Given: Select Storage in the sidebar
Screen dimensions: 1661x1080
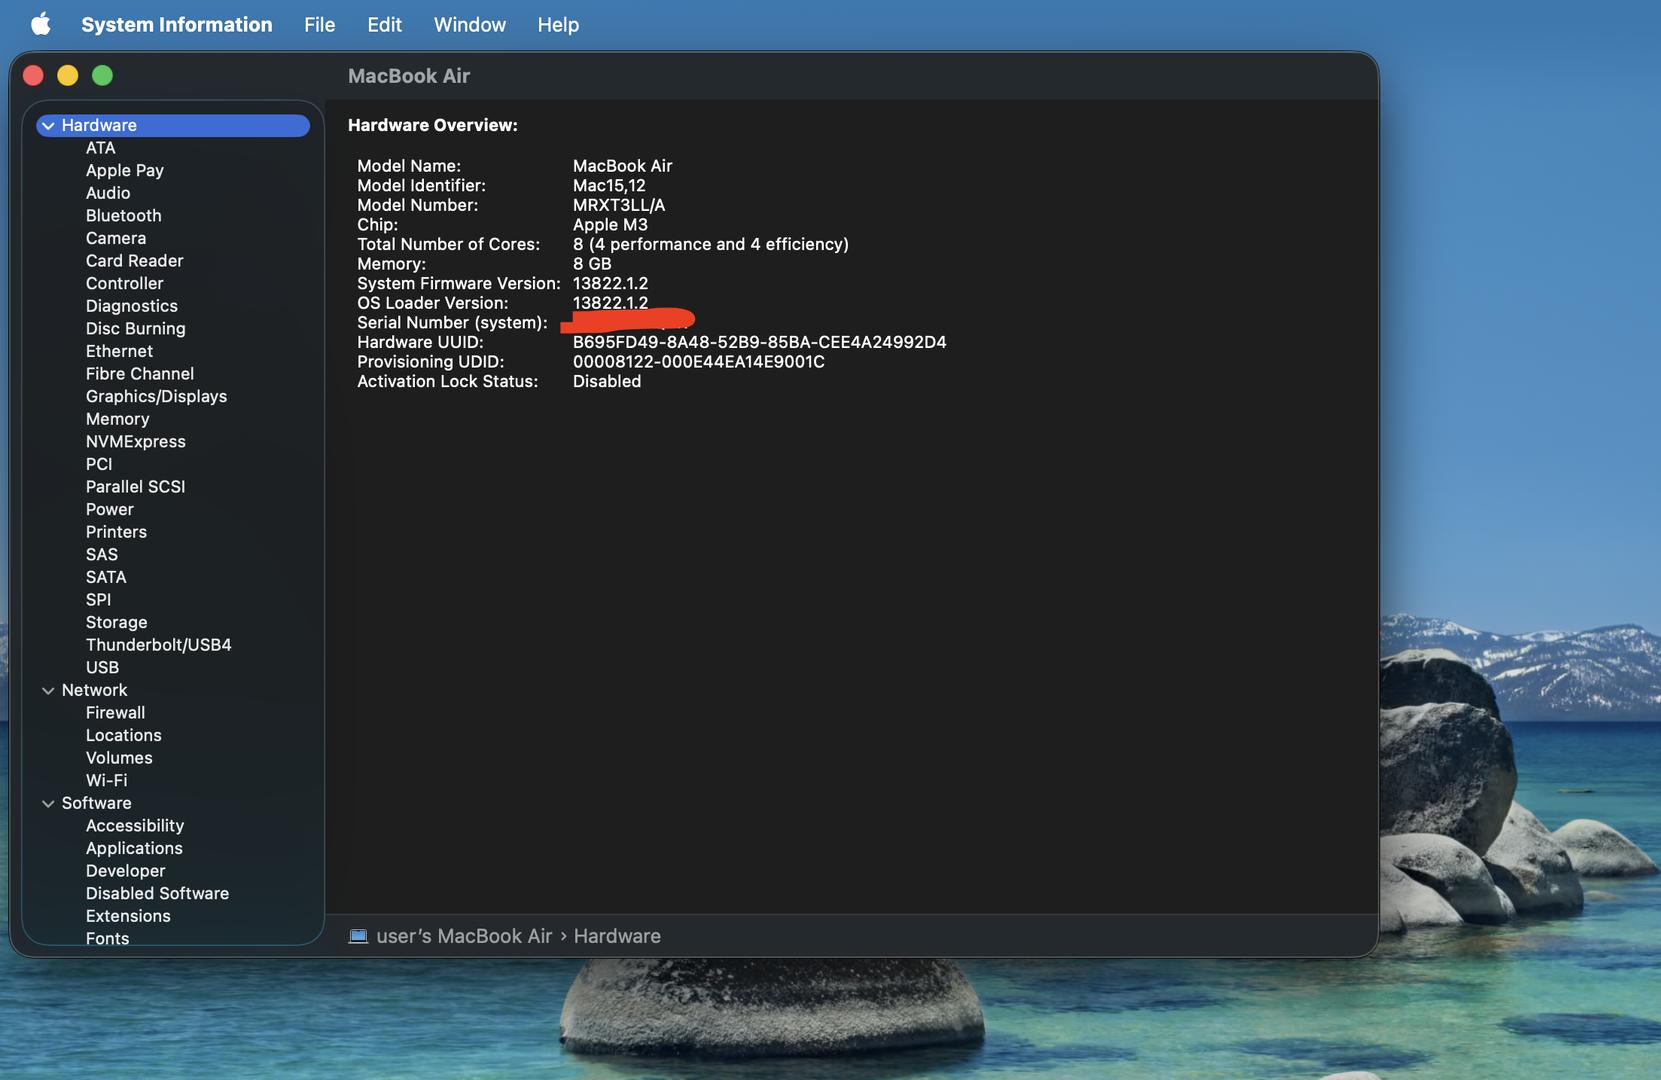Looking at the screenshot, I should pos(116,622).
